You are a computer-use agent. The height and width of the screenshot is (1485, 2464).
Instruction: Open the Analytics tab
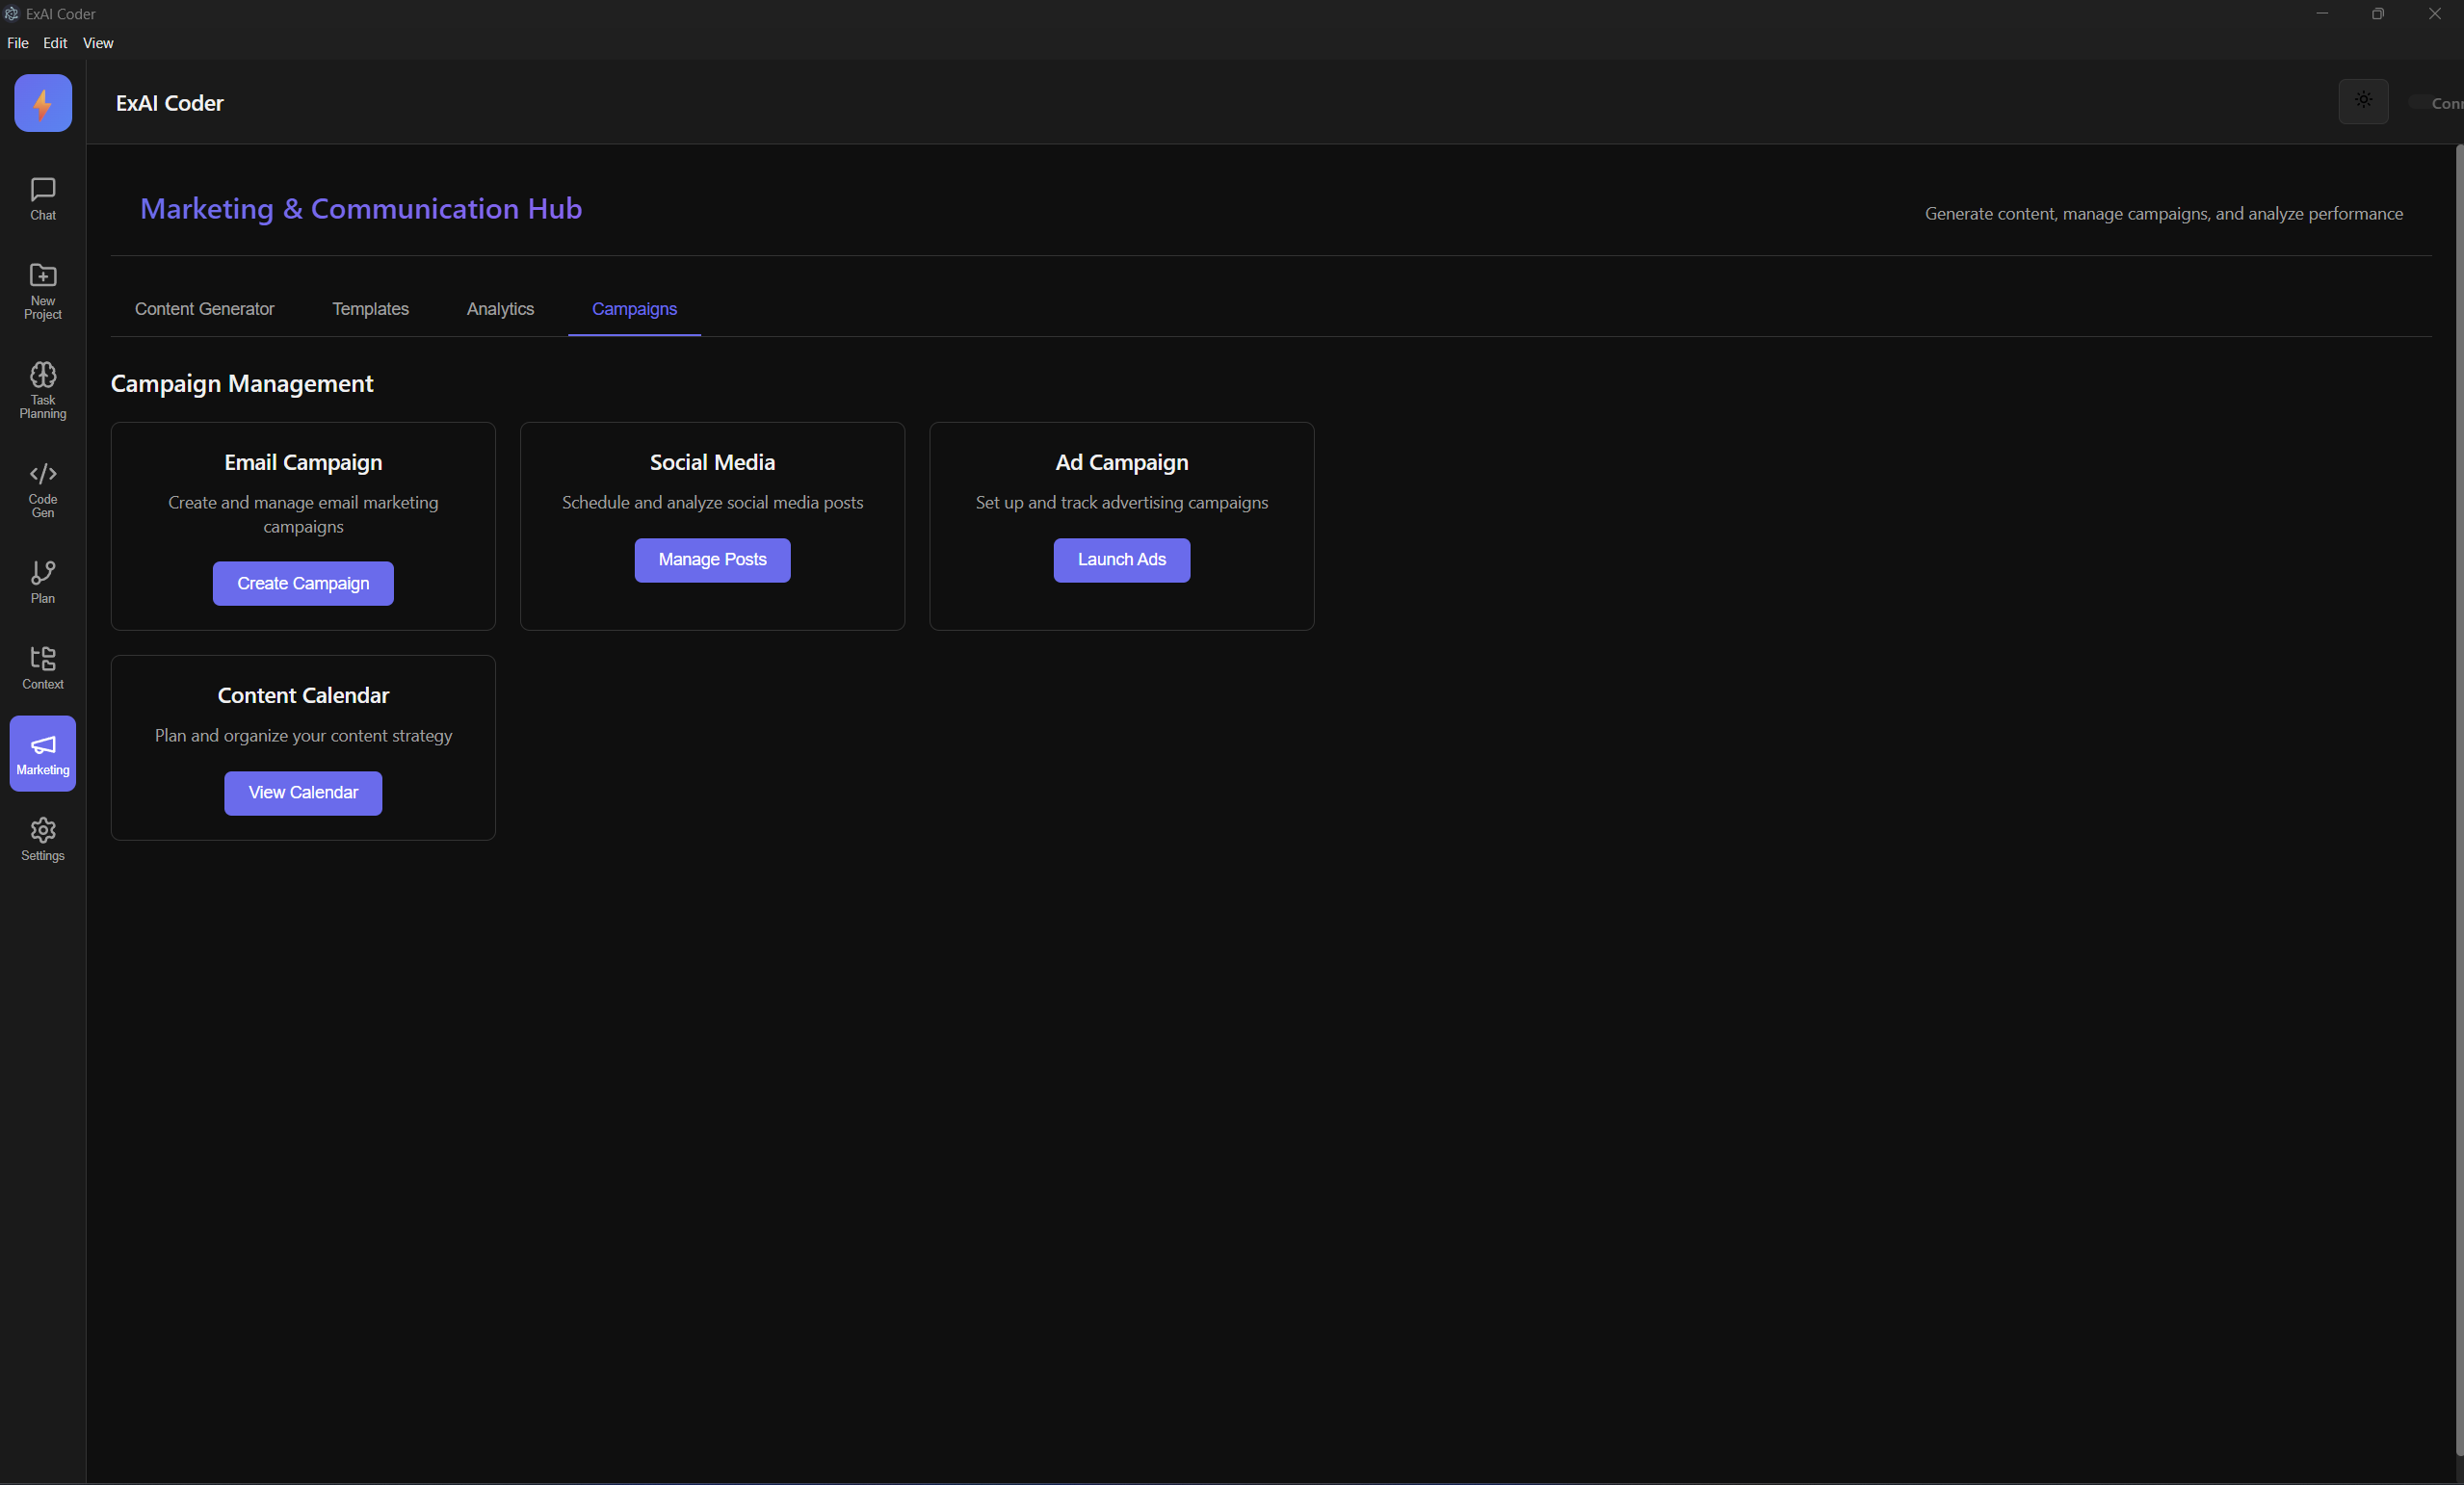[500, 309]
